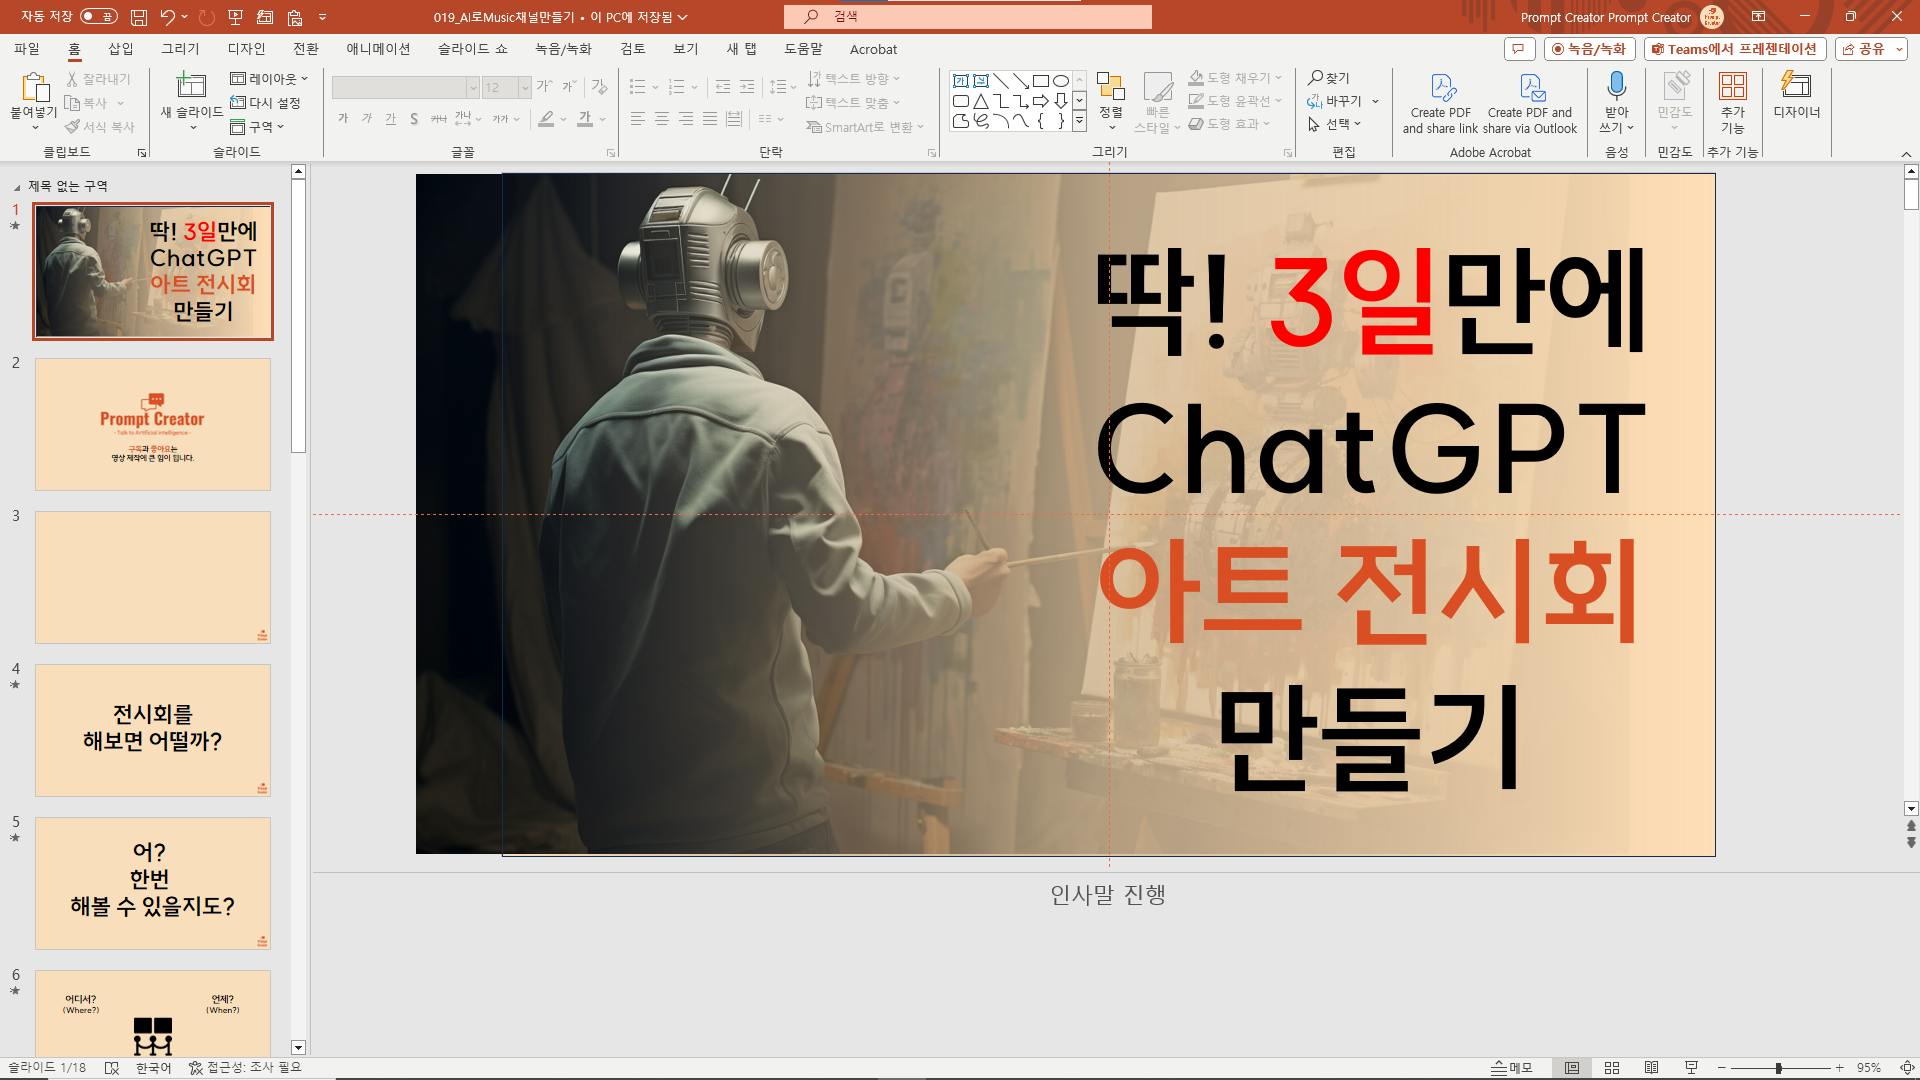Click the 녹음/녹화 record button at top right
This screenshot has width=1920, height=1080.
click(x=1589, y=49)
